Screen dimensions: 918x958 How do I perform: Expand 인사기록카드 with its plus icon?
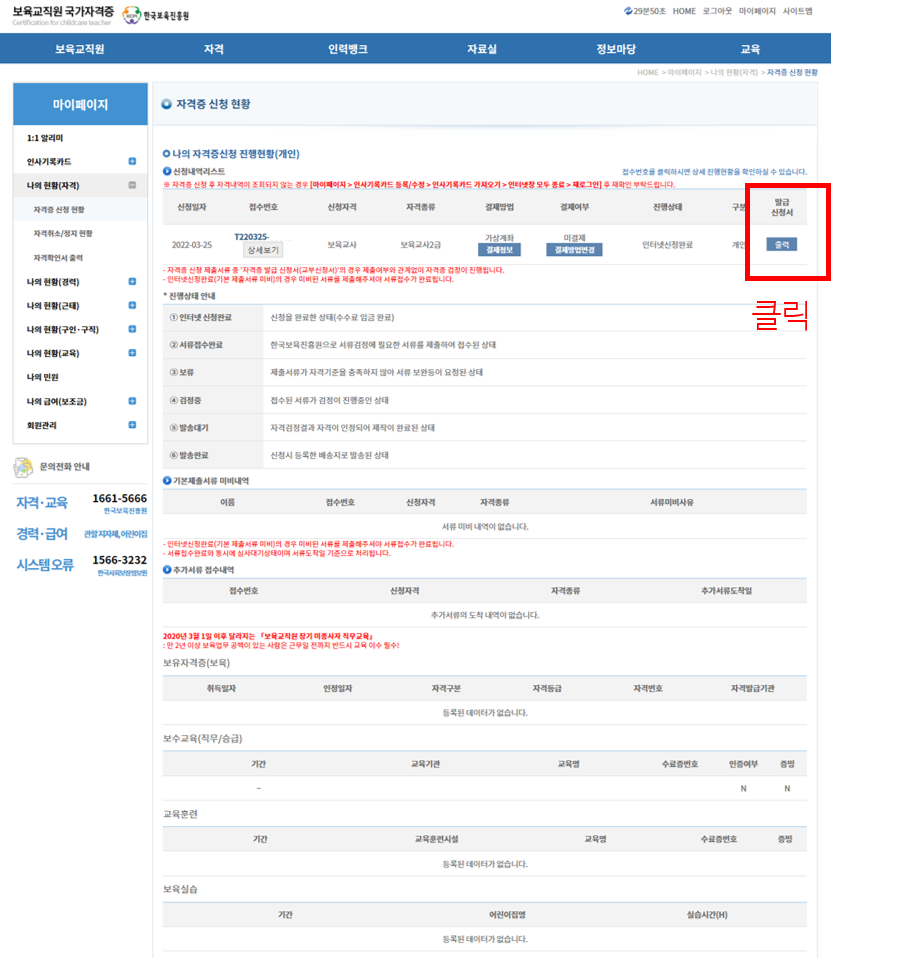pos(132,162)
